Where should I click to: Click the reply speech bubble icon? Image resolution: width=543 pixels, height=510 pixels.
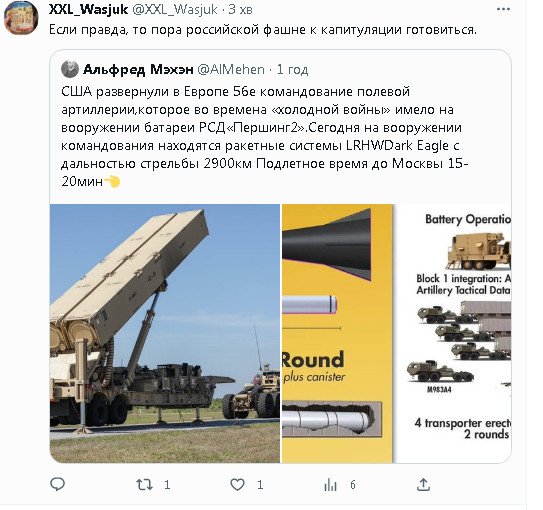(x=57, y=484)
